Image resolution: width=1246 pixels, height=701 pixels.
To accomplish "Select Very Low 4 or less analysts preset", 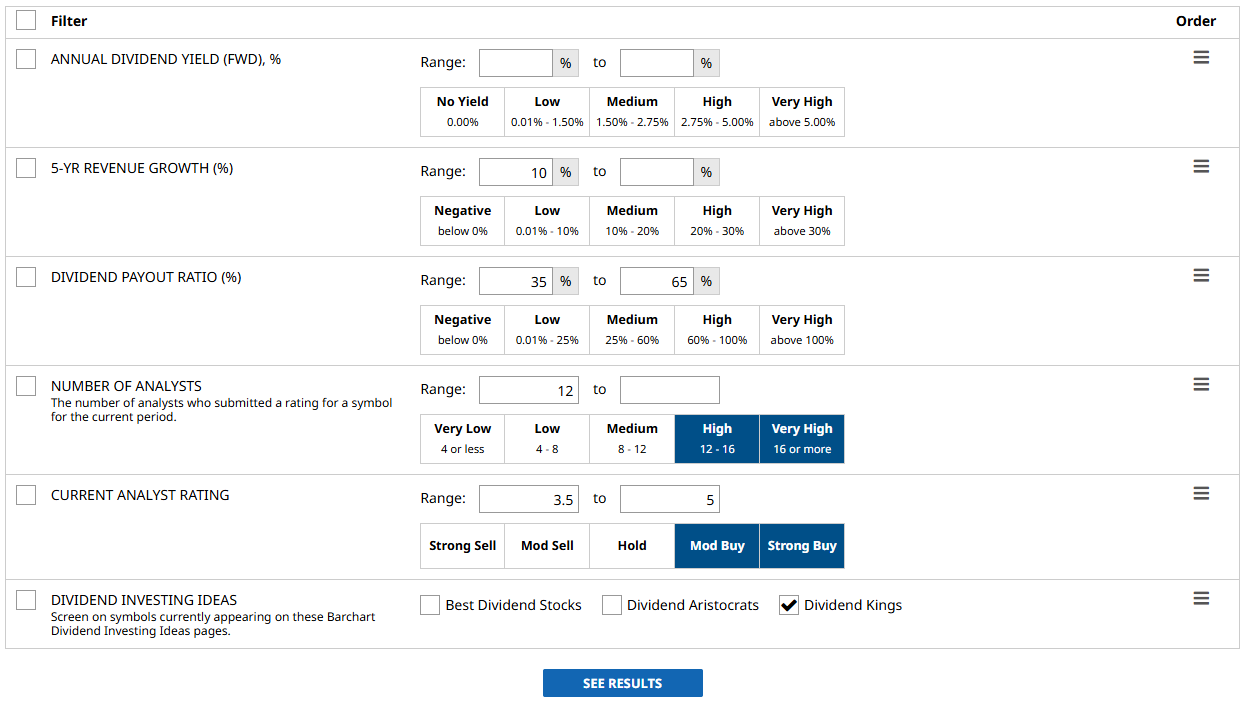I will (x=462, y=438).
